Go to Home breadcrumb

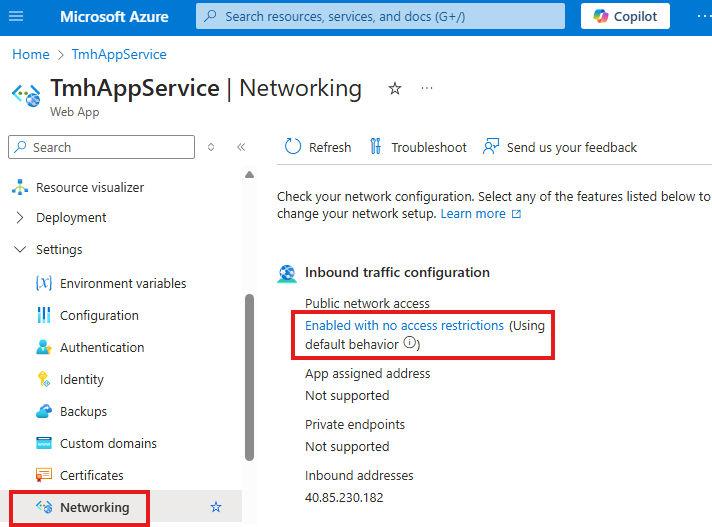[31, 54]
